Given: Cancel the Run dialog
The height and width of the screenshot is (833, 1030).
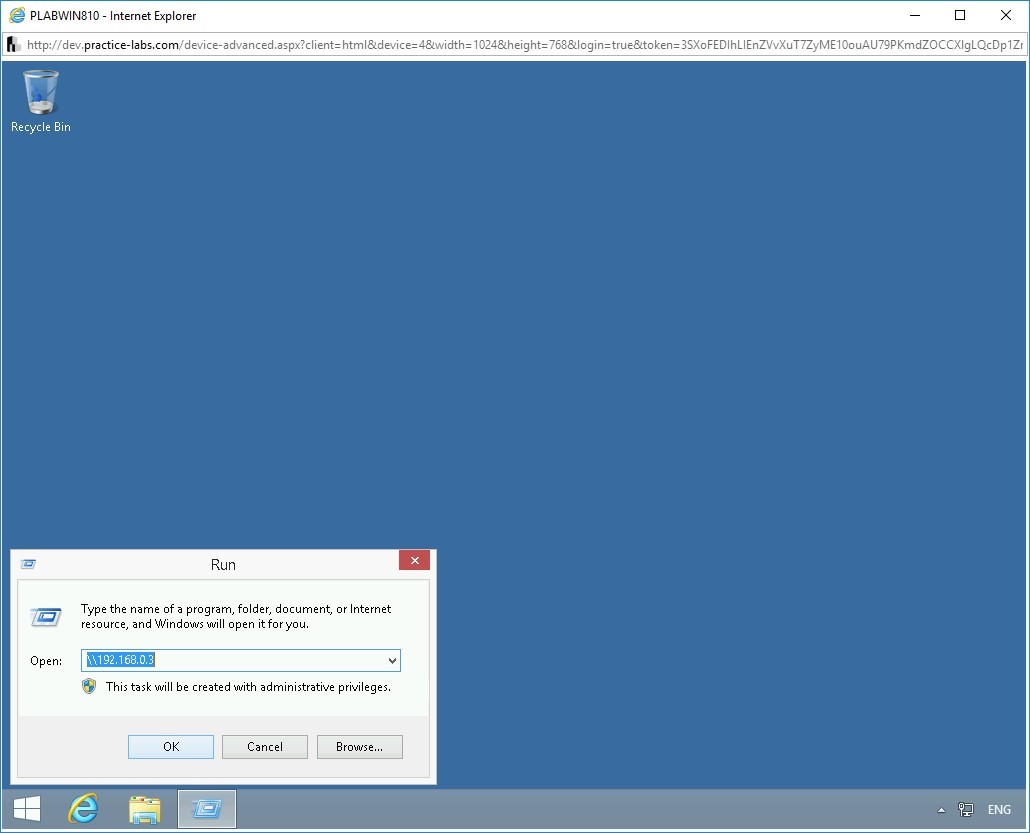Looking at the screenshot, I should point(264,747).
